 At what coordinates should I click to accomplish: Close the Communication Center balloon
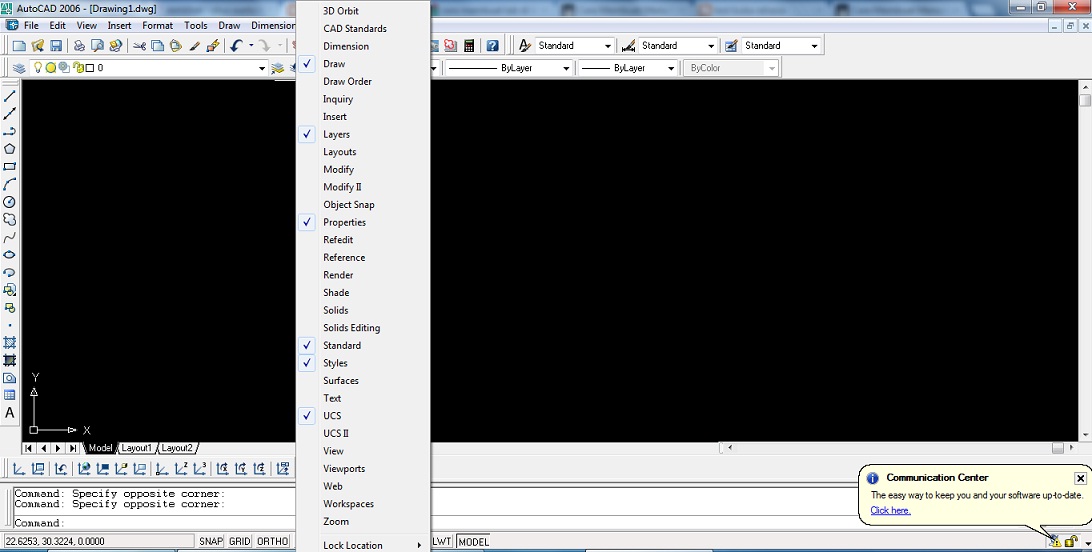coord(1079,478)
